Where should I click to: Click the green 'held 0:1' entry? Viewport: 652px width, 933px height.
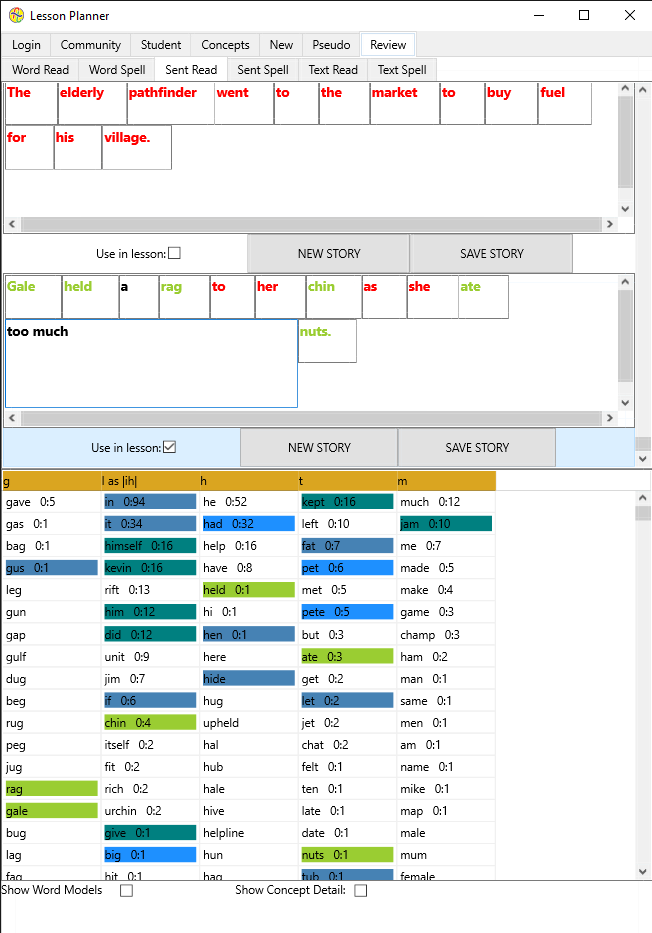(x=249, y=590)
